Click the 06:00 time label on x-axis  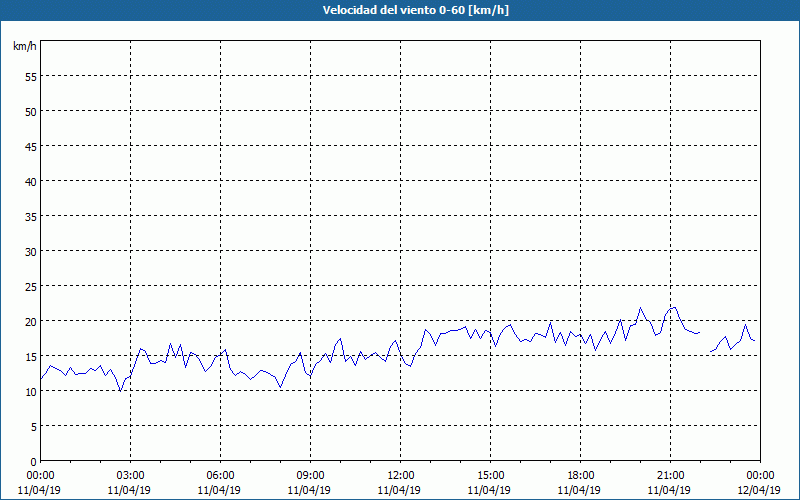point(220,476)
